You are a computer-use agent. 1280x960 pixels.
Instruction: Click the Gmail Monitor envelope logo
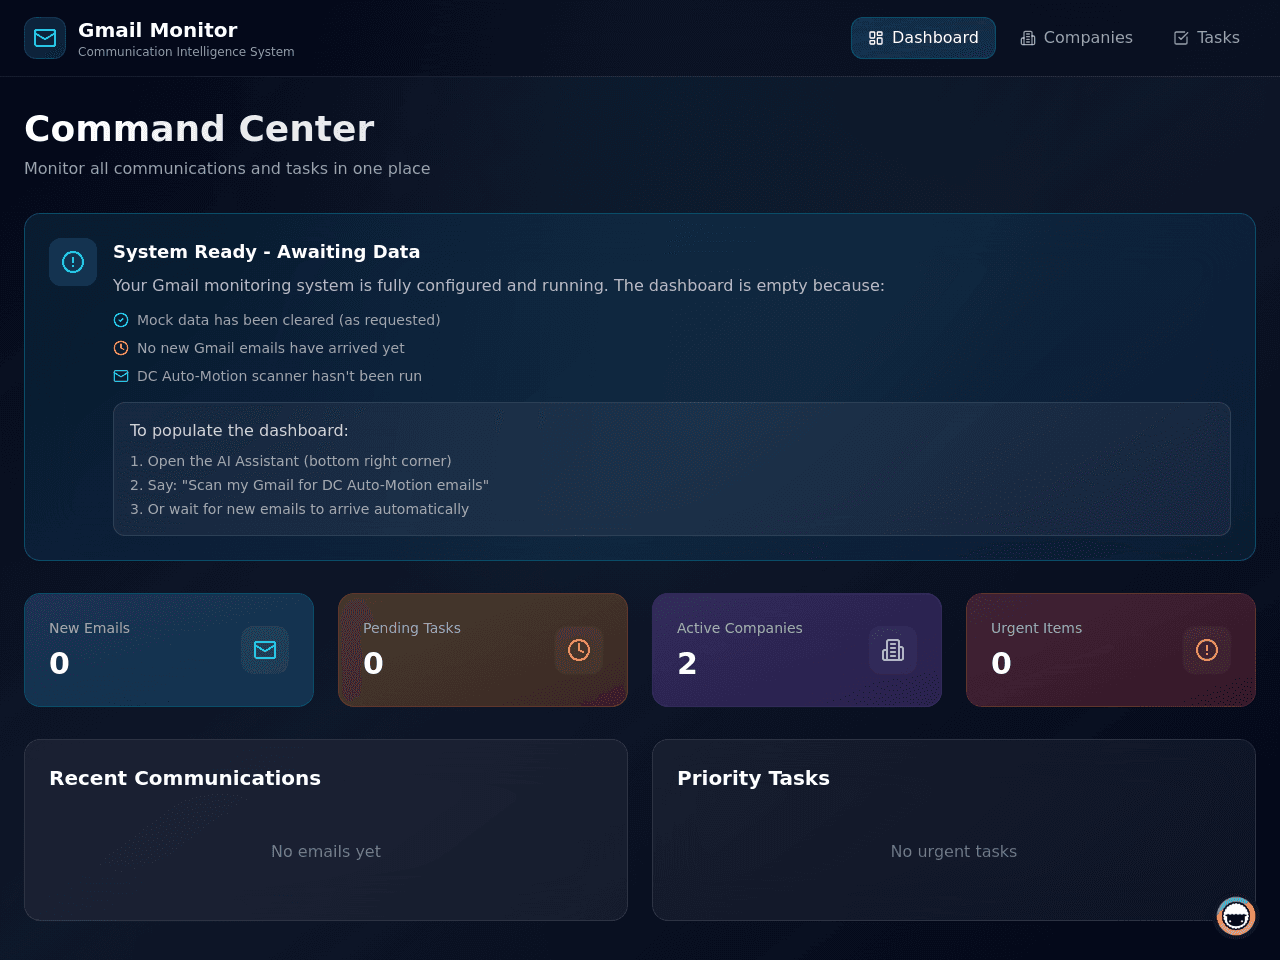45,38
